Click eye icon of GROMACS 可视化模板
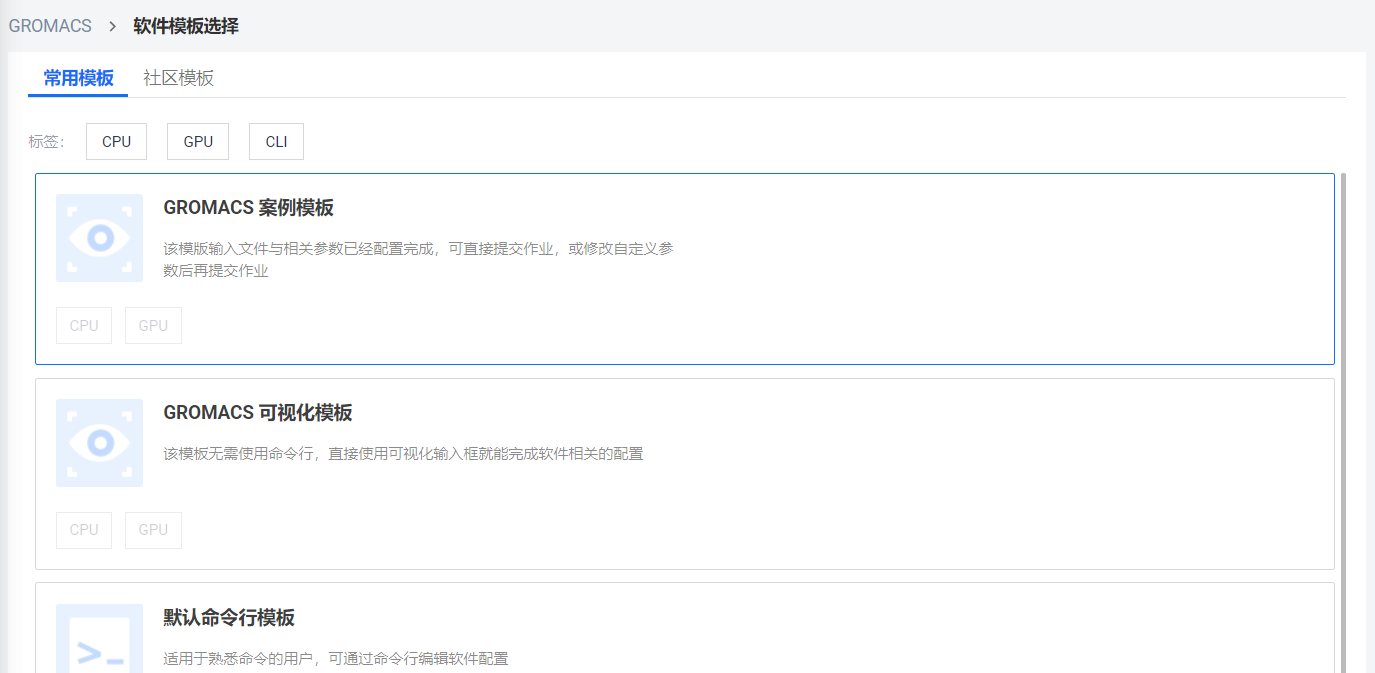This screenshot has height=673, width=1375. point(99,443)
